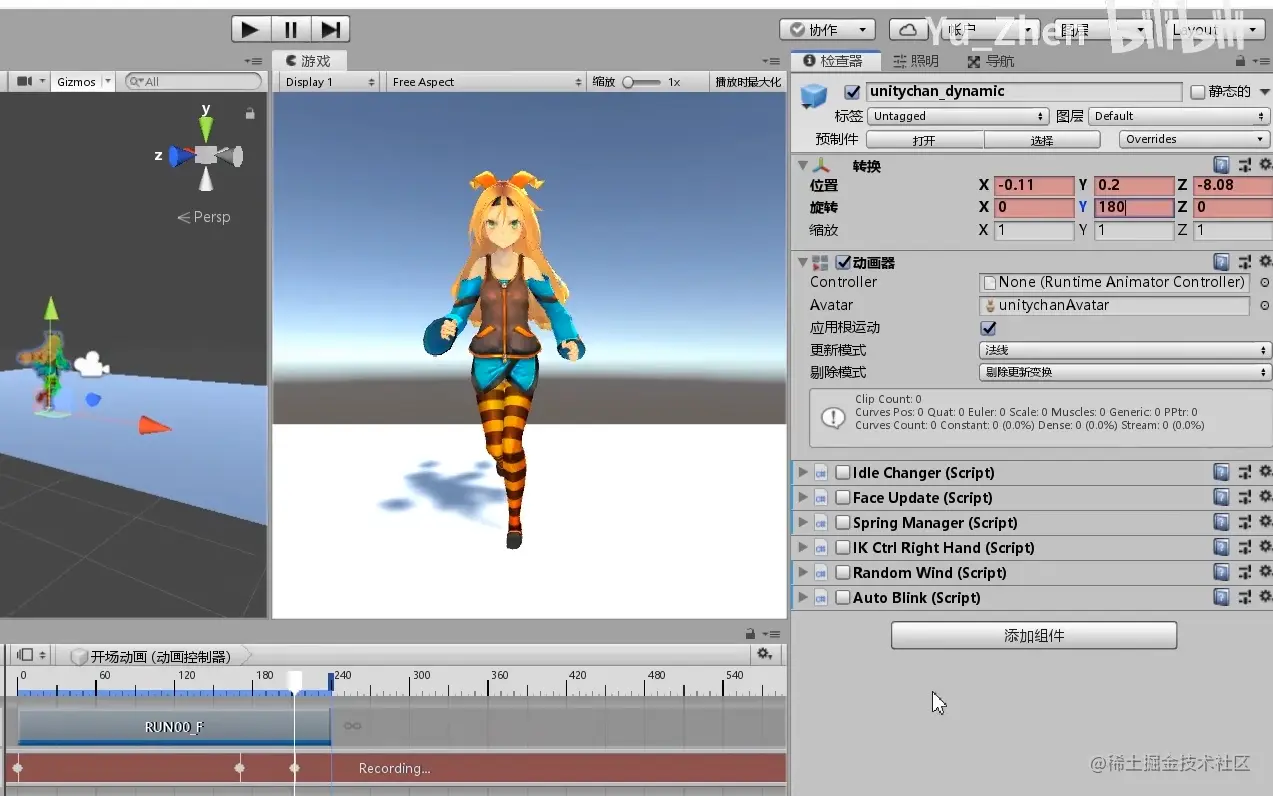Toggle the Persp projection label
The width and height of the screenshot is (1273, 796).
(x=204, y=217)
